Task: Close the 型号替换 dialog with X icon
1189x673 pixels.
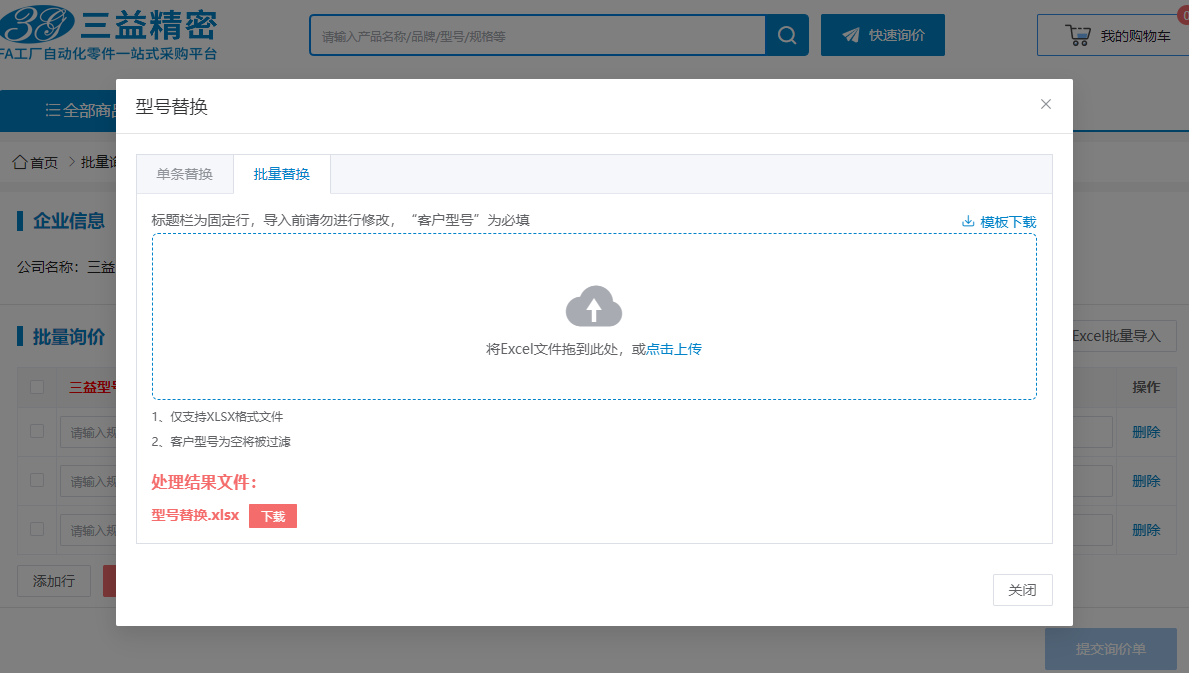Action: tap(1046, 104)
